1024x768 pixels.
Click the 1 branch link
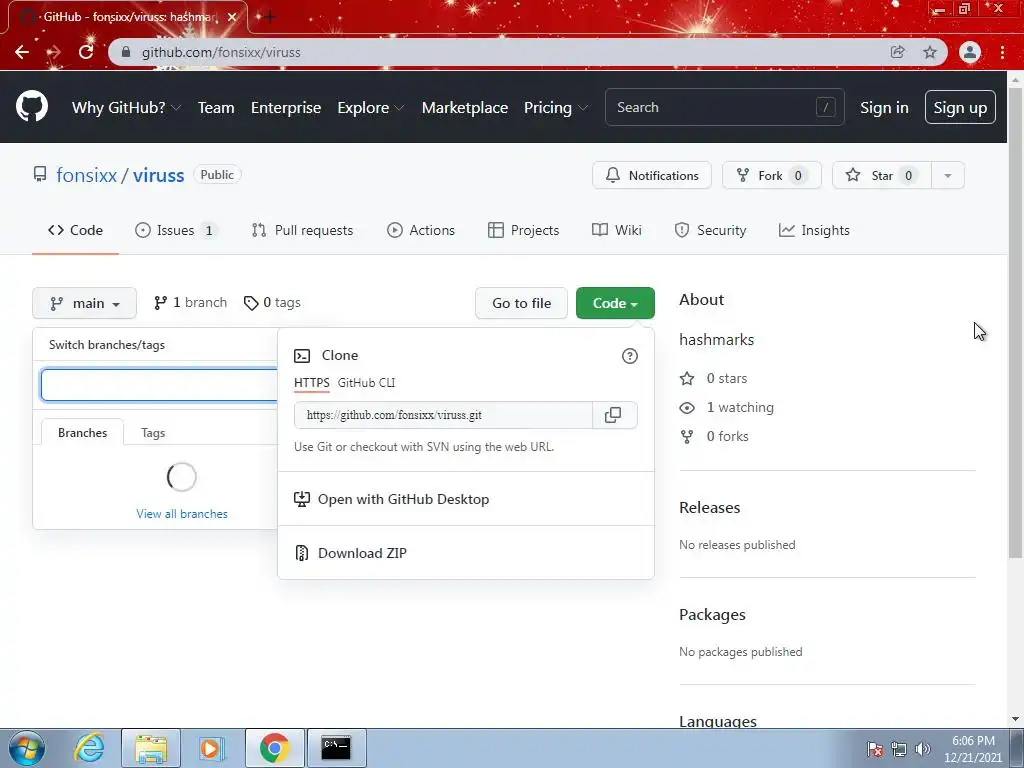tap(190, 302)
